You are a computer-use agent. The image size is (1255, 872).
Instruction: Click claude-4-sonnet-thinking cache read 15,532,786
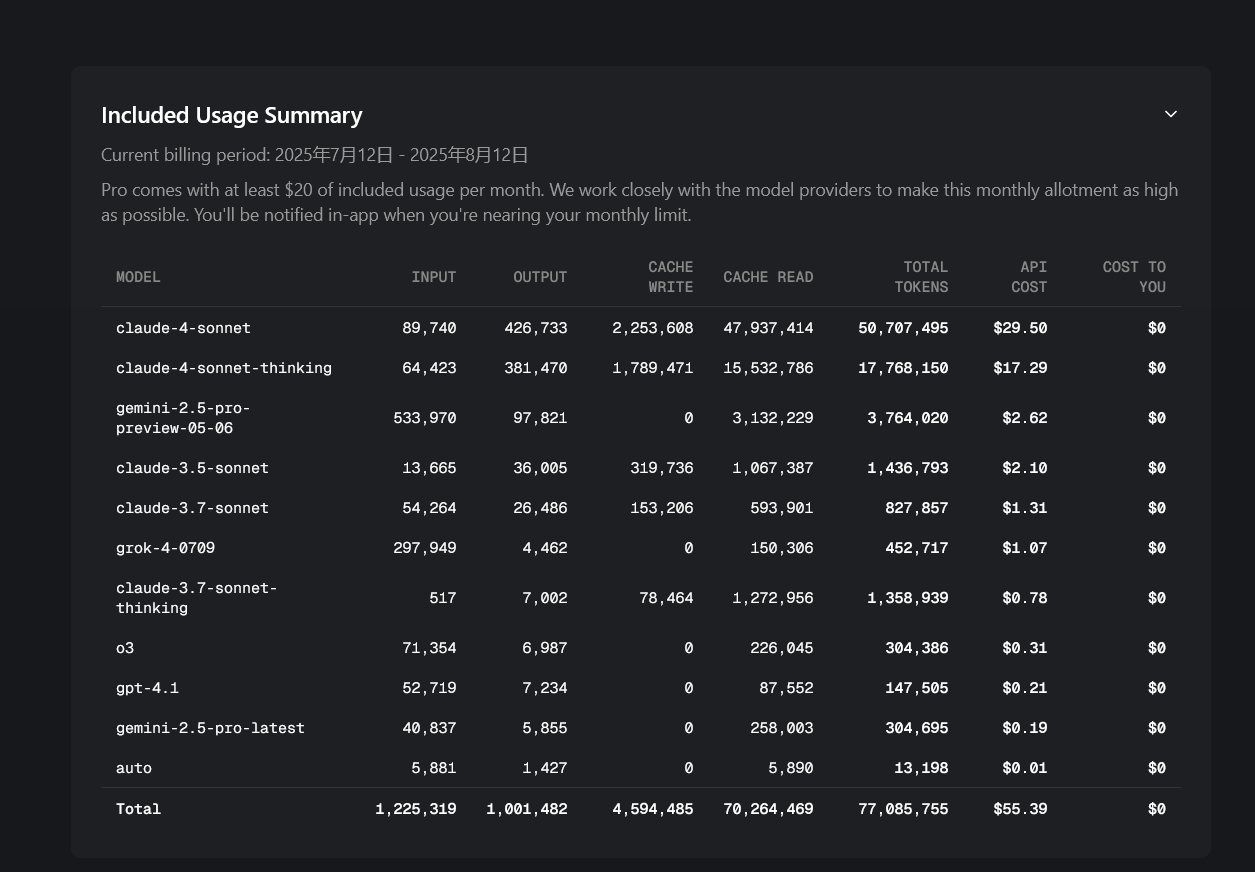click(x=768, y=368)
